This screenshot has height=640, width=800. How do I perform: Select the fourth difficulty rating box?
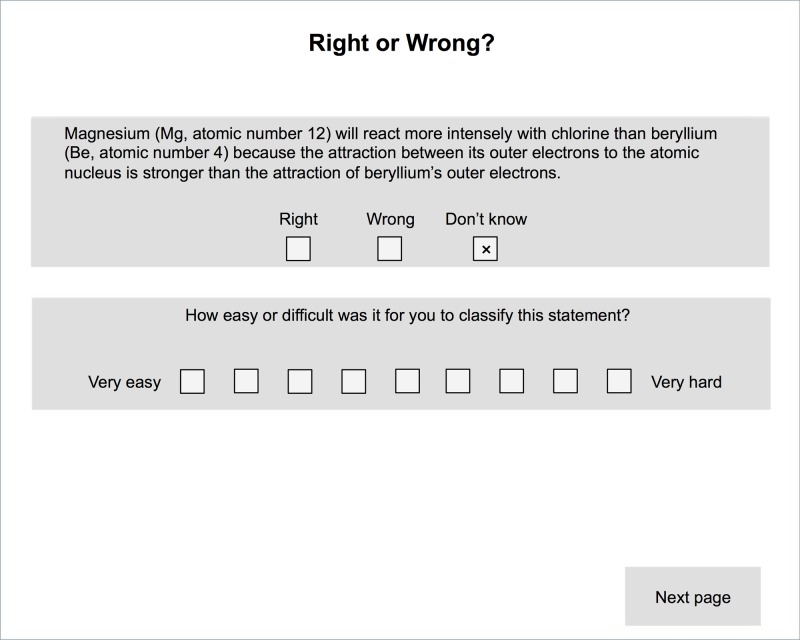click(x=354, y=381)
